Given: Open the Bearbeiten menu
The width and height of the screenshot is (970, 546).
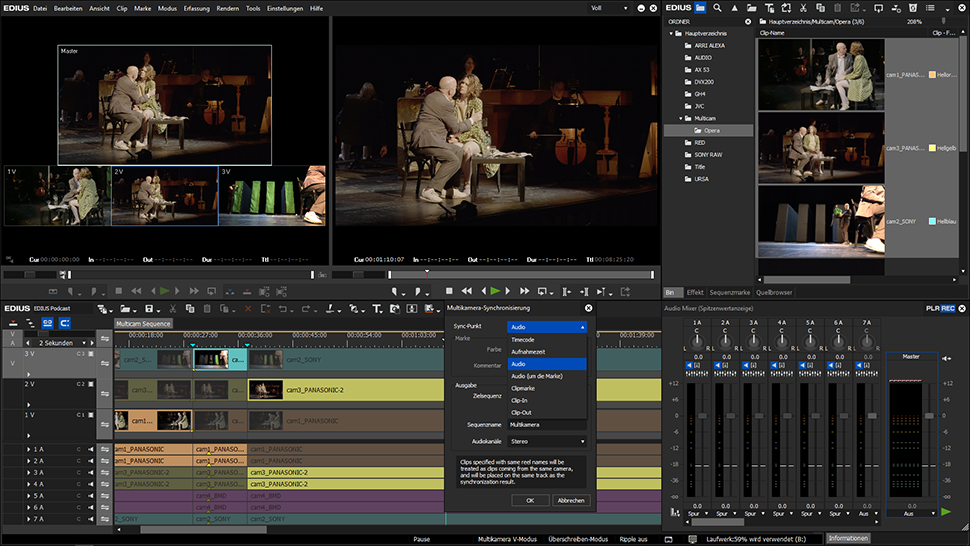Looking at the screenshot, I should (68, 9).
